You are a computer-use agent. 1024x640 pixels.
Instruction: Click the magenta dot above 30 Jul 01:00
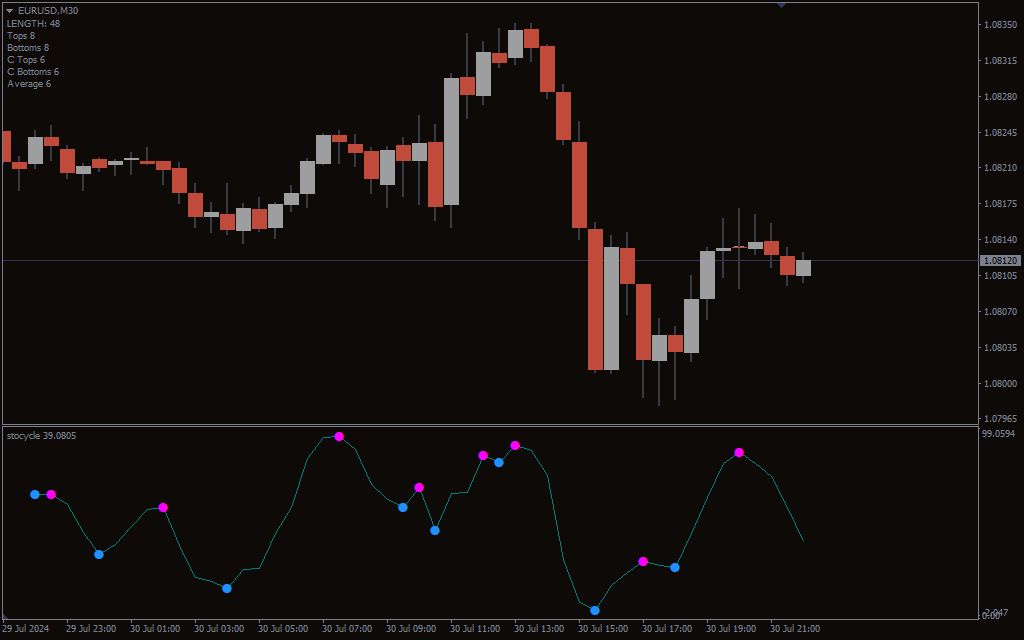click(163, 507)
